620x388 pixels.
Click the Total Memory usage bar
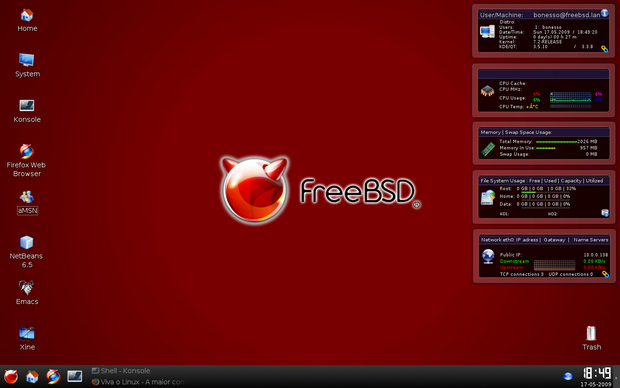556,142
